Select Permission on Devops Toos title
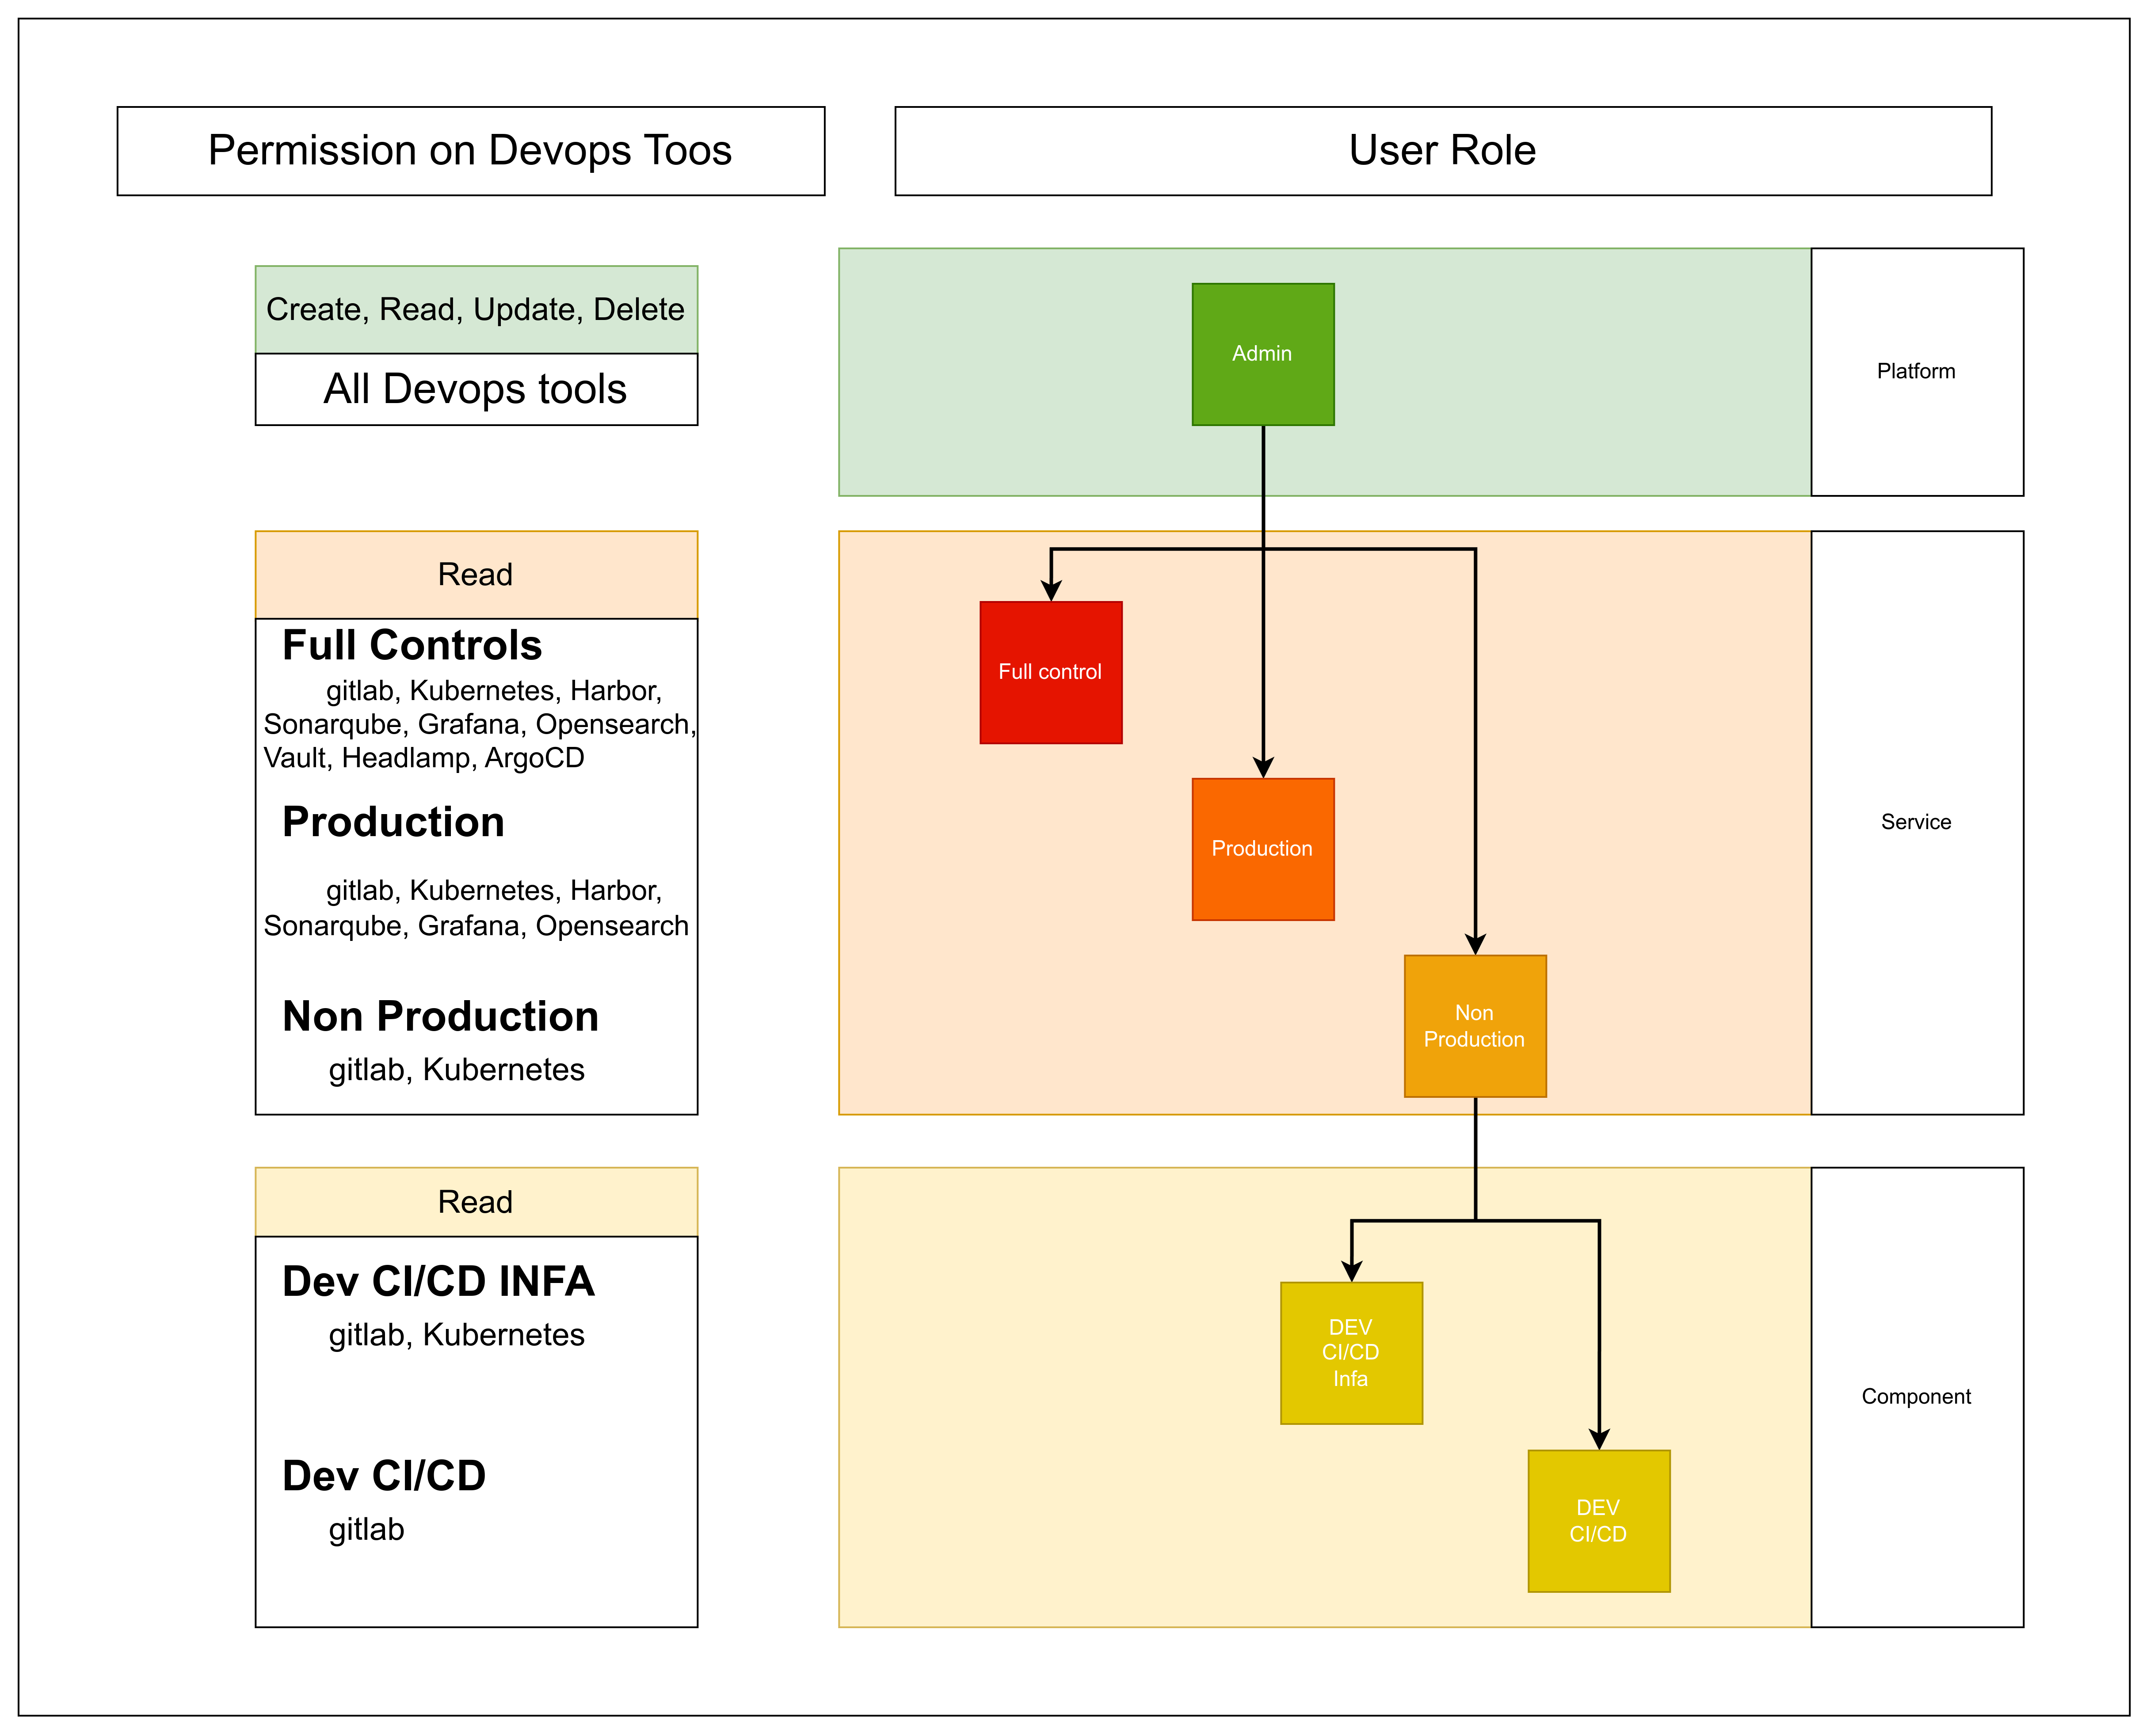Viewport: 2150px width, 1736px height. pos(471,151)
